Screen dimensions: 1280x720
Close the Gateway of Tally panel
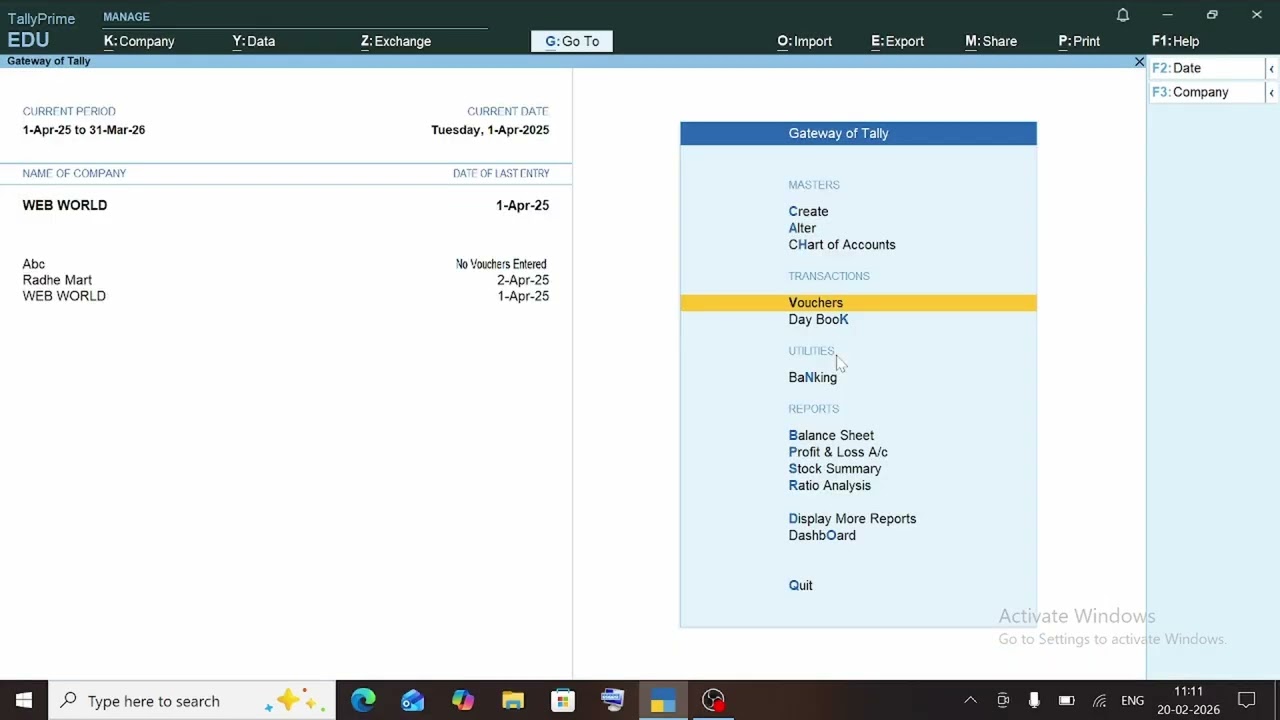pos(1139,62)
